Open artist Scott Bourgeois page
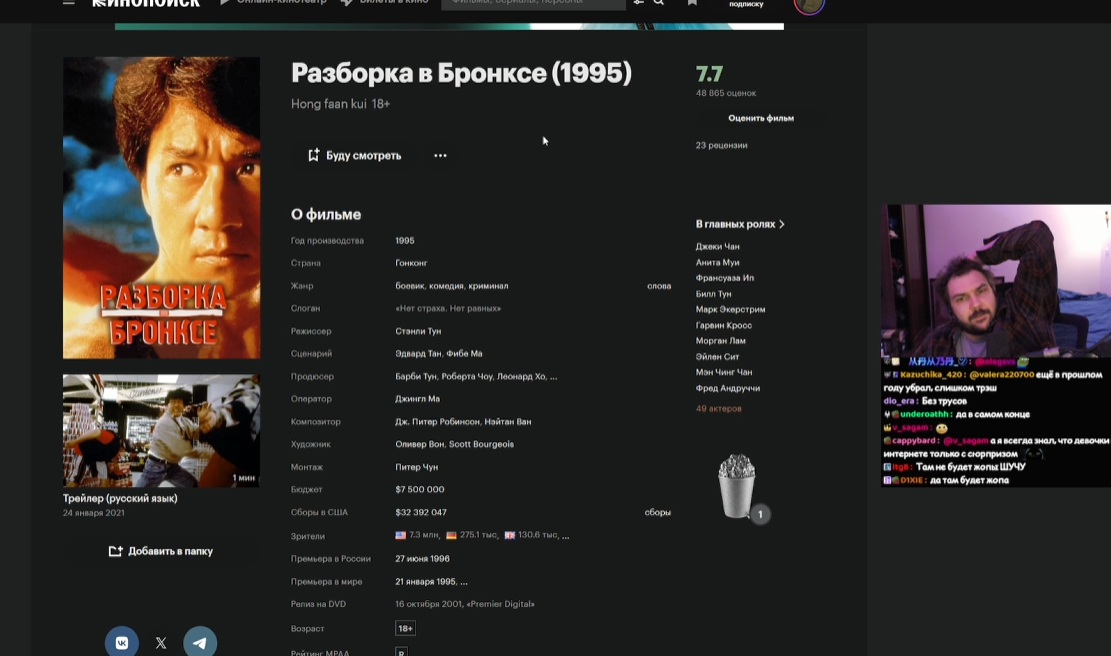The width and height of the screenshot is (1111, 656). click(x=482, y=444)
